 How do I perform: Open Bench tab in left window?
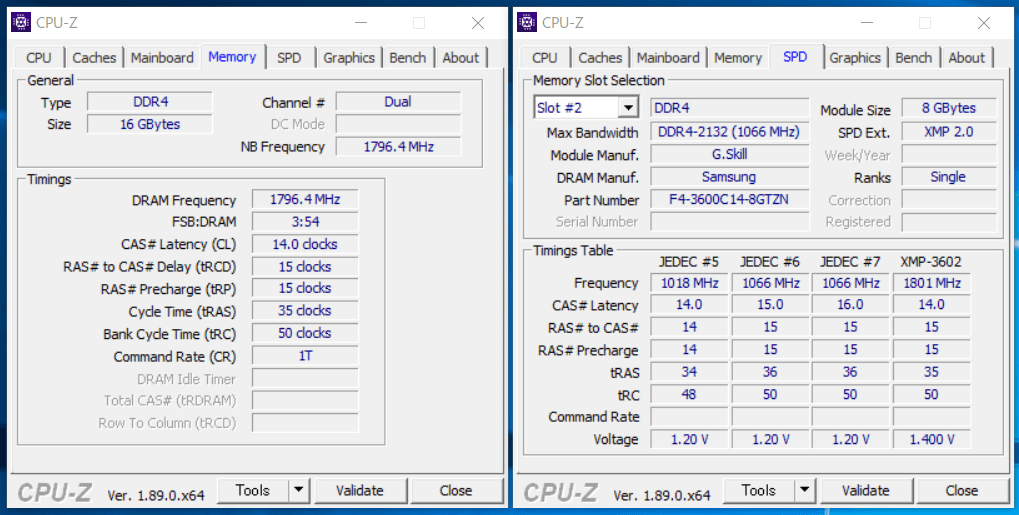[x=407, y=58]
